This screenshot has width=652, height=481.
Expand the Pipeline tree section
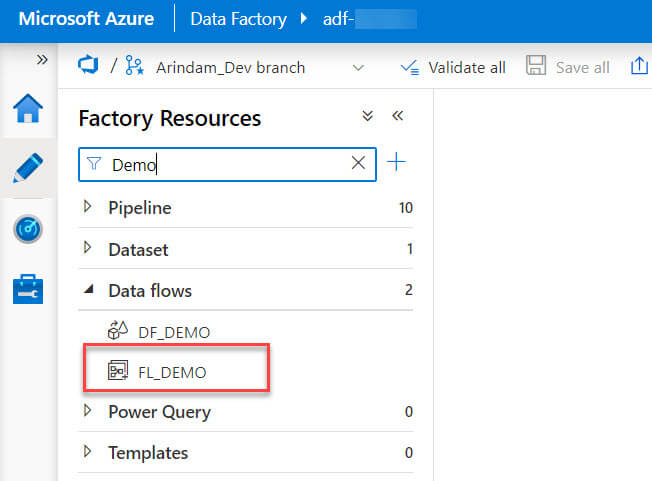pos(88,207)
